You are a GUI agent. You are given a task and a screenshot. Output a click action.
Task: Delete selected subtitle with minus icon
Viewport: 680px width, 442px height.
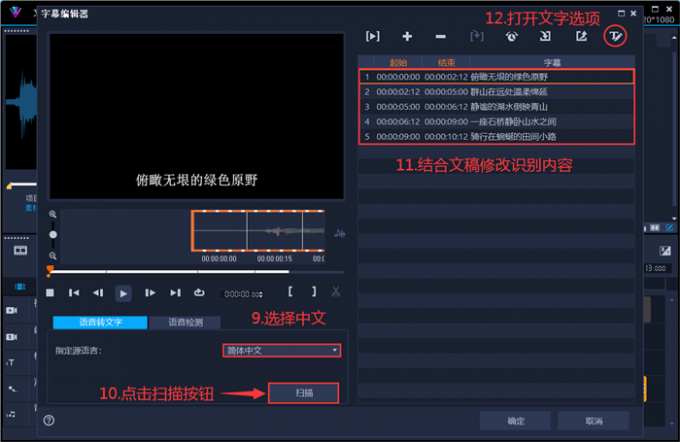point(441,37)
